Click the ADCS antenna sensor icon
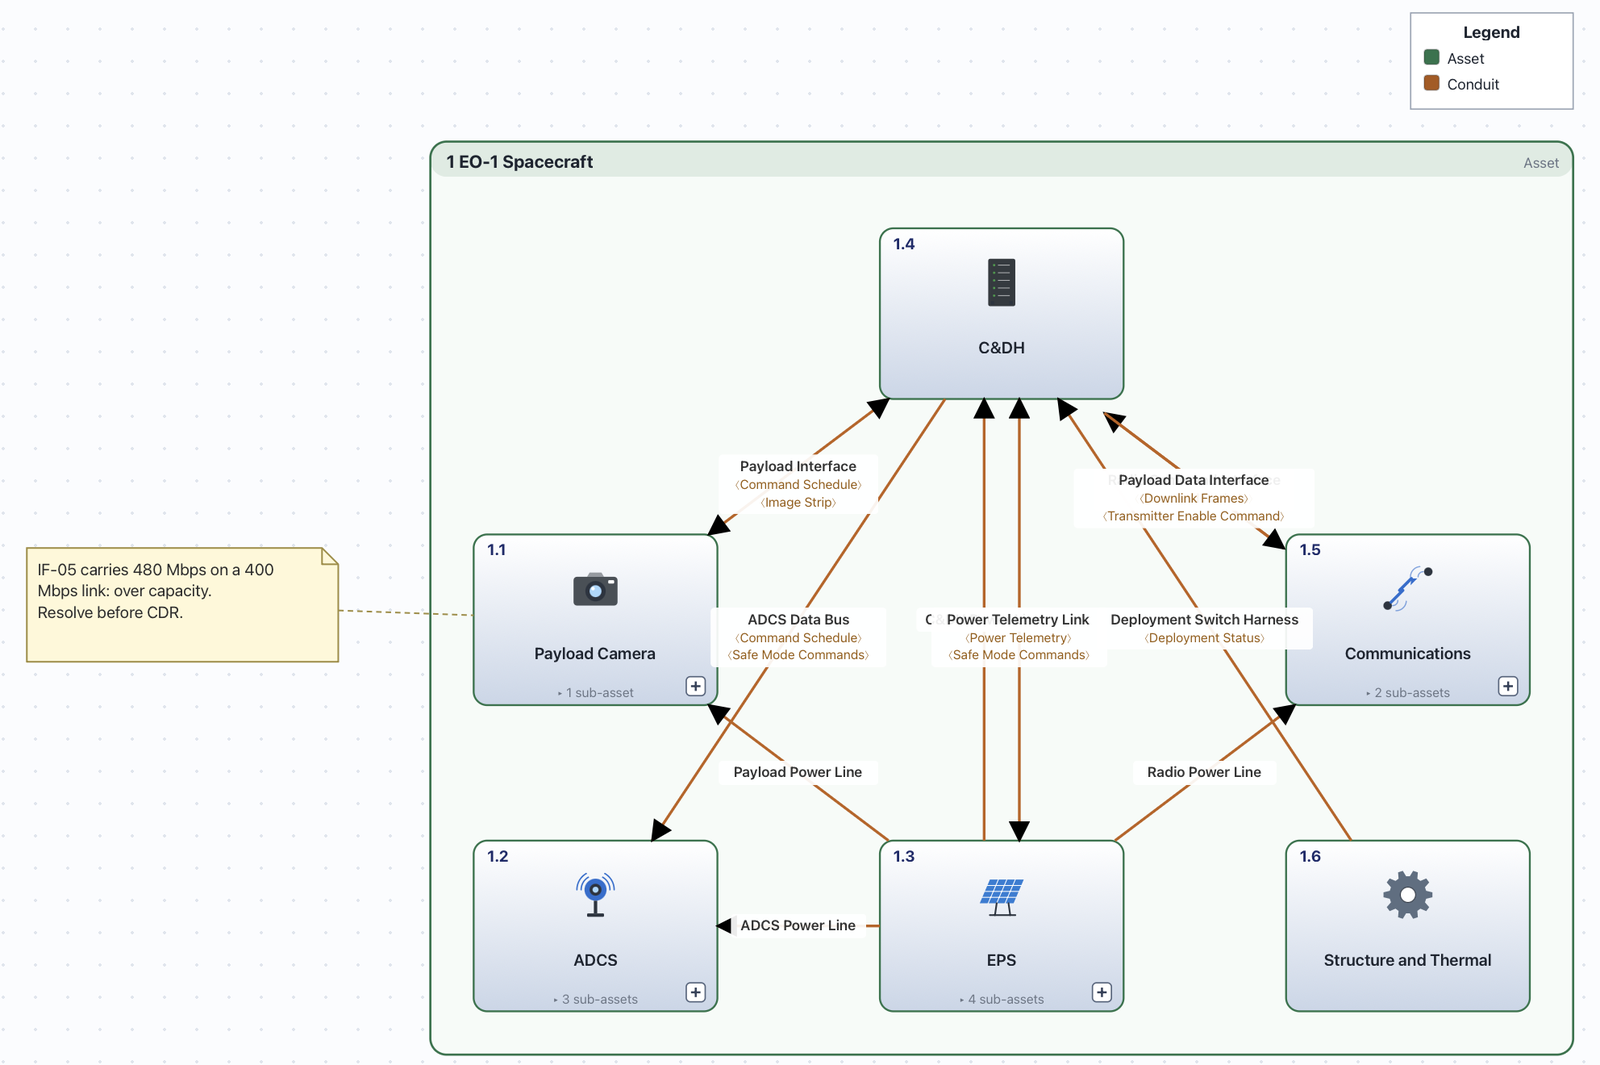Image resolution: width=1600 pixels, height=1065 pixels. (x=595, y=895)
